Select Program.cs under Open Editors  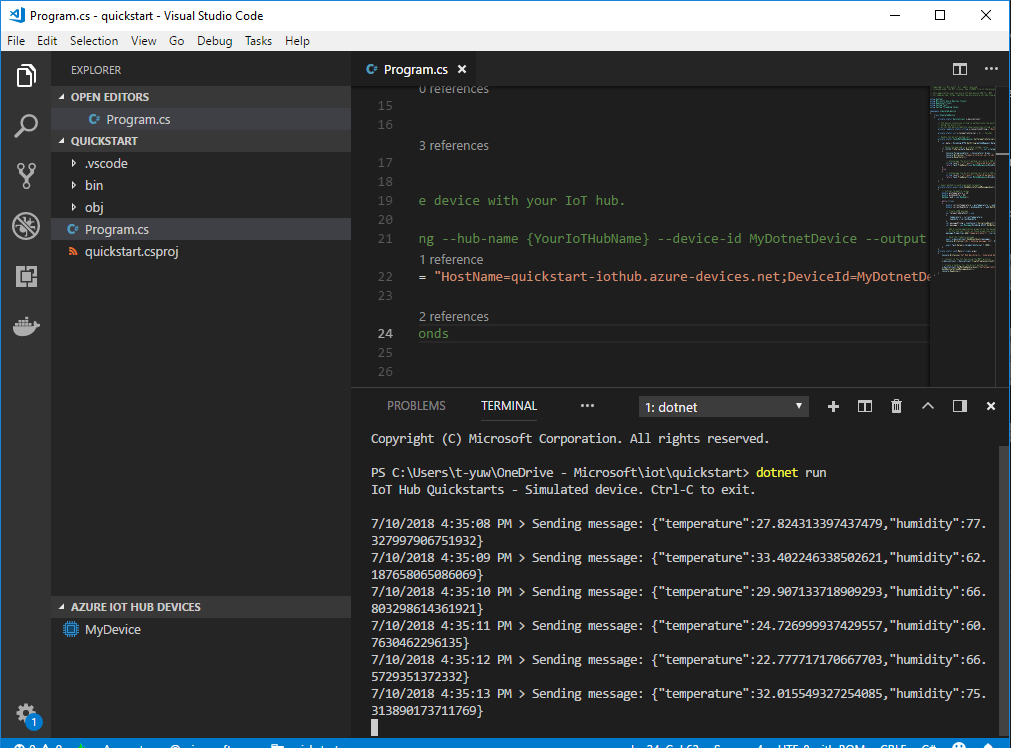[x=201, y=119]
